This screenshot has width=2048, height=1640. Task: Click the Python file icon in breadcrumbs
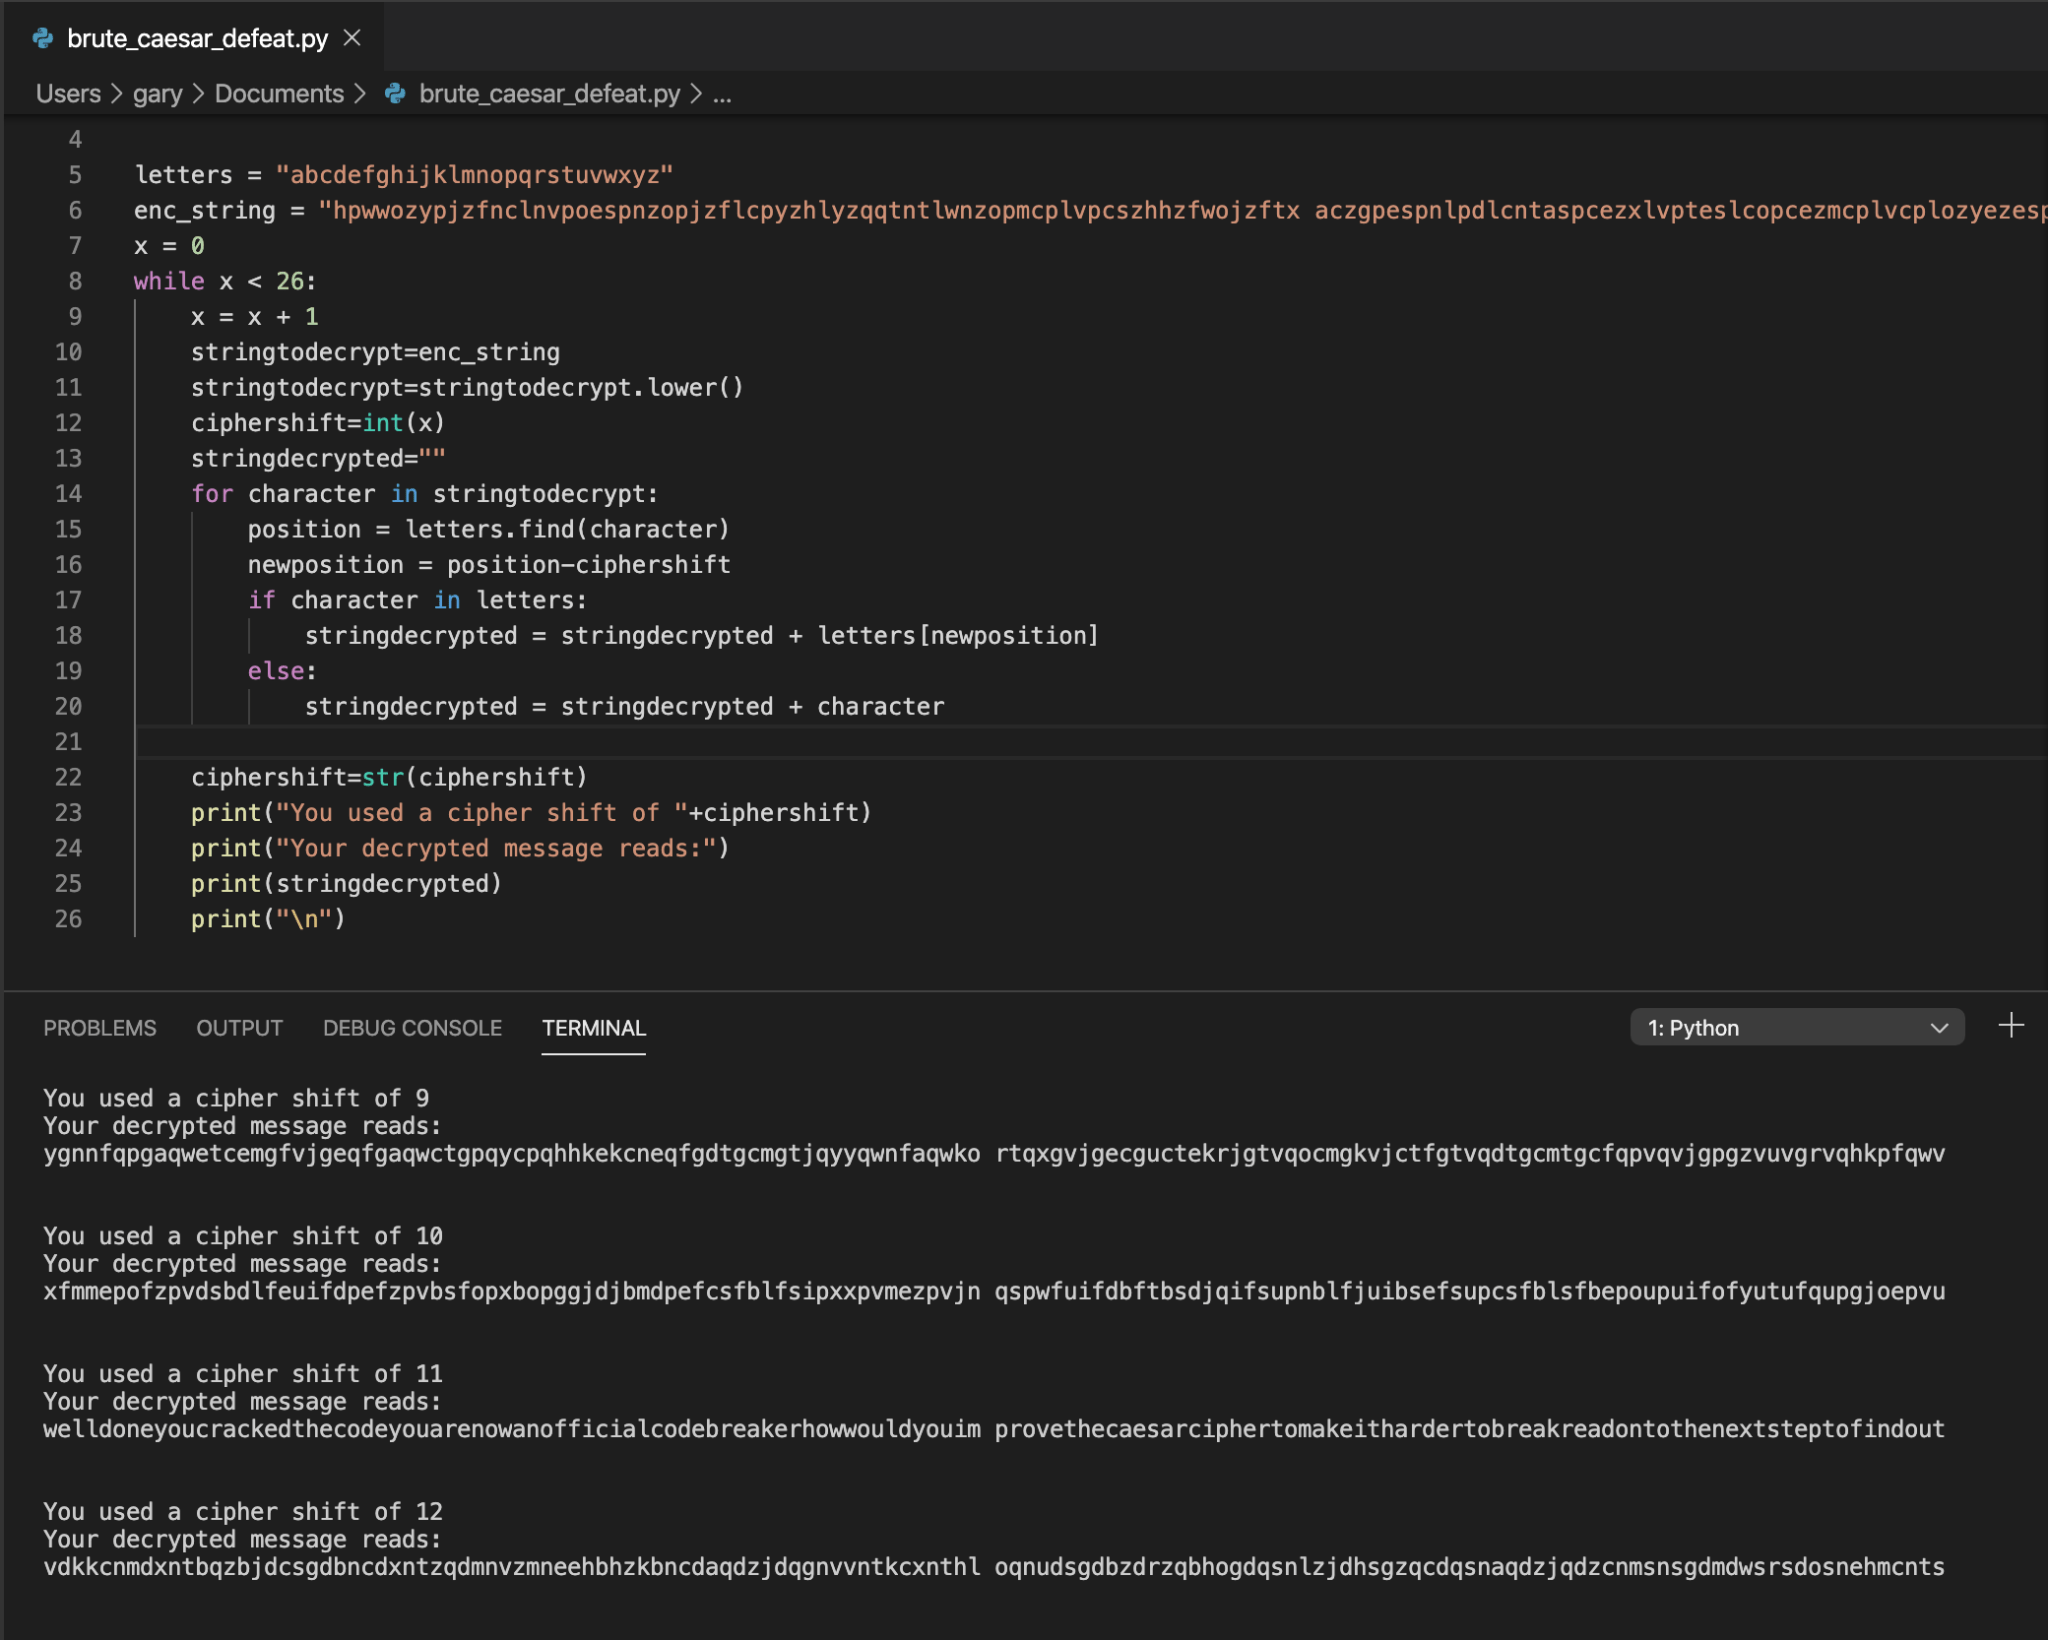[x=396, y=94]
